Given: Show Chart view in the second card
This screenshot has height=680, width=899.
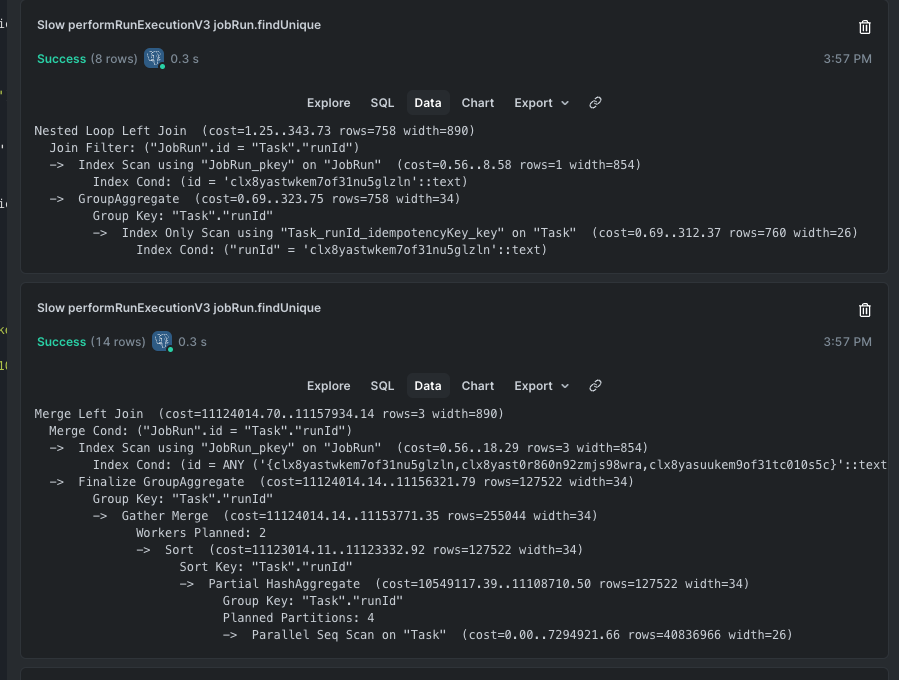Looking at the screenshot, I should [x=478, y=386].
